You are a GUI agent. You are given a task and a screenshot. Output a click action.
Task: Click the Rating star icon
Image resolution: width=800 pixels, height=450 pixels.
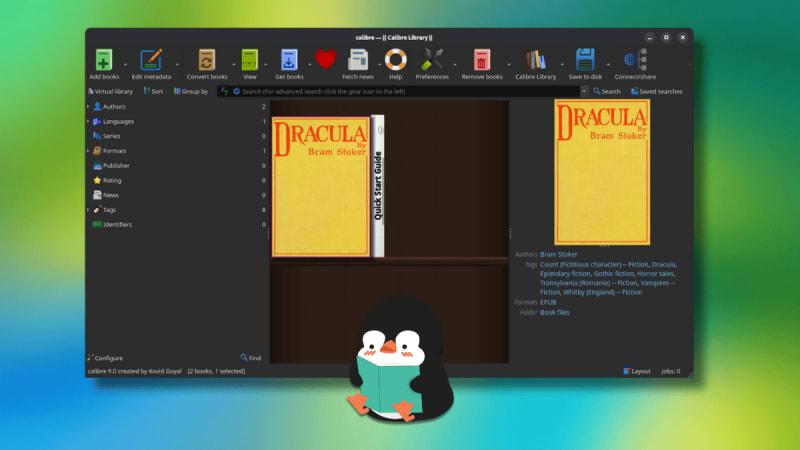click(x=97, y=180)
